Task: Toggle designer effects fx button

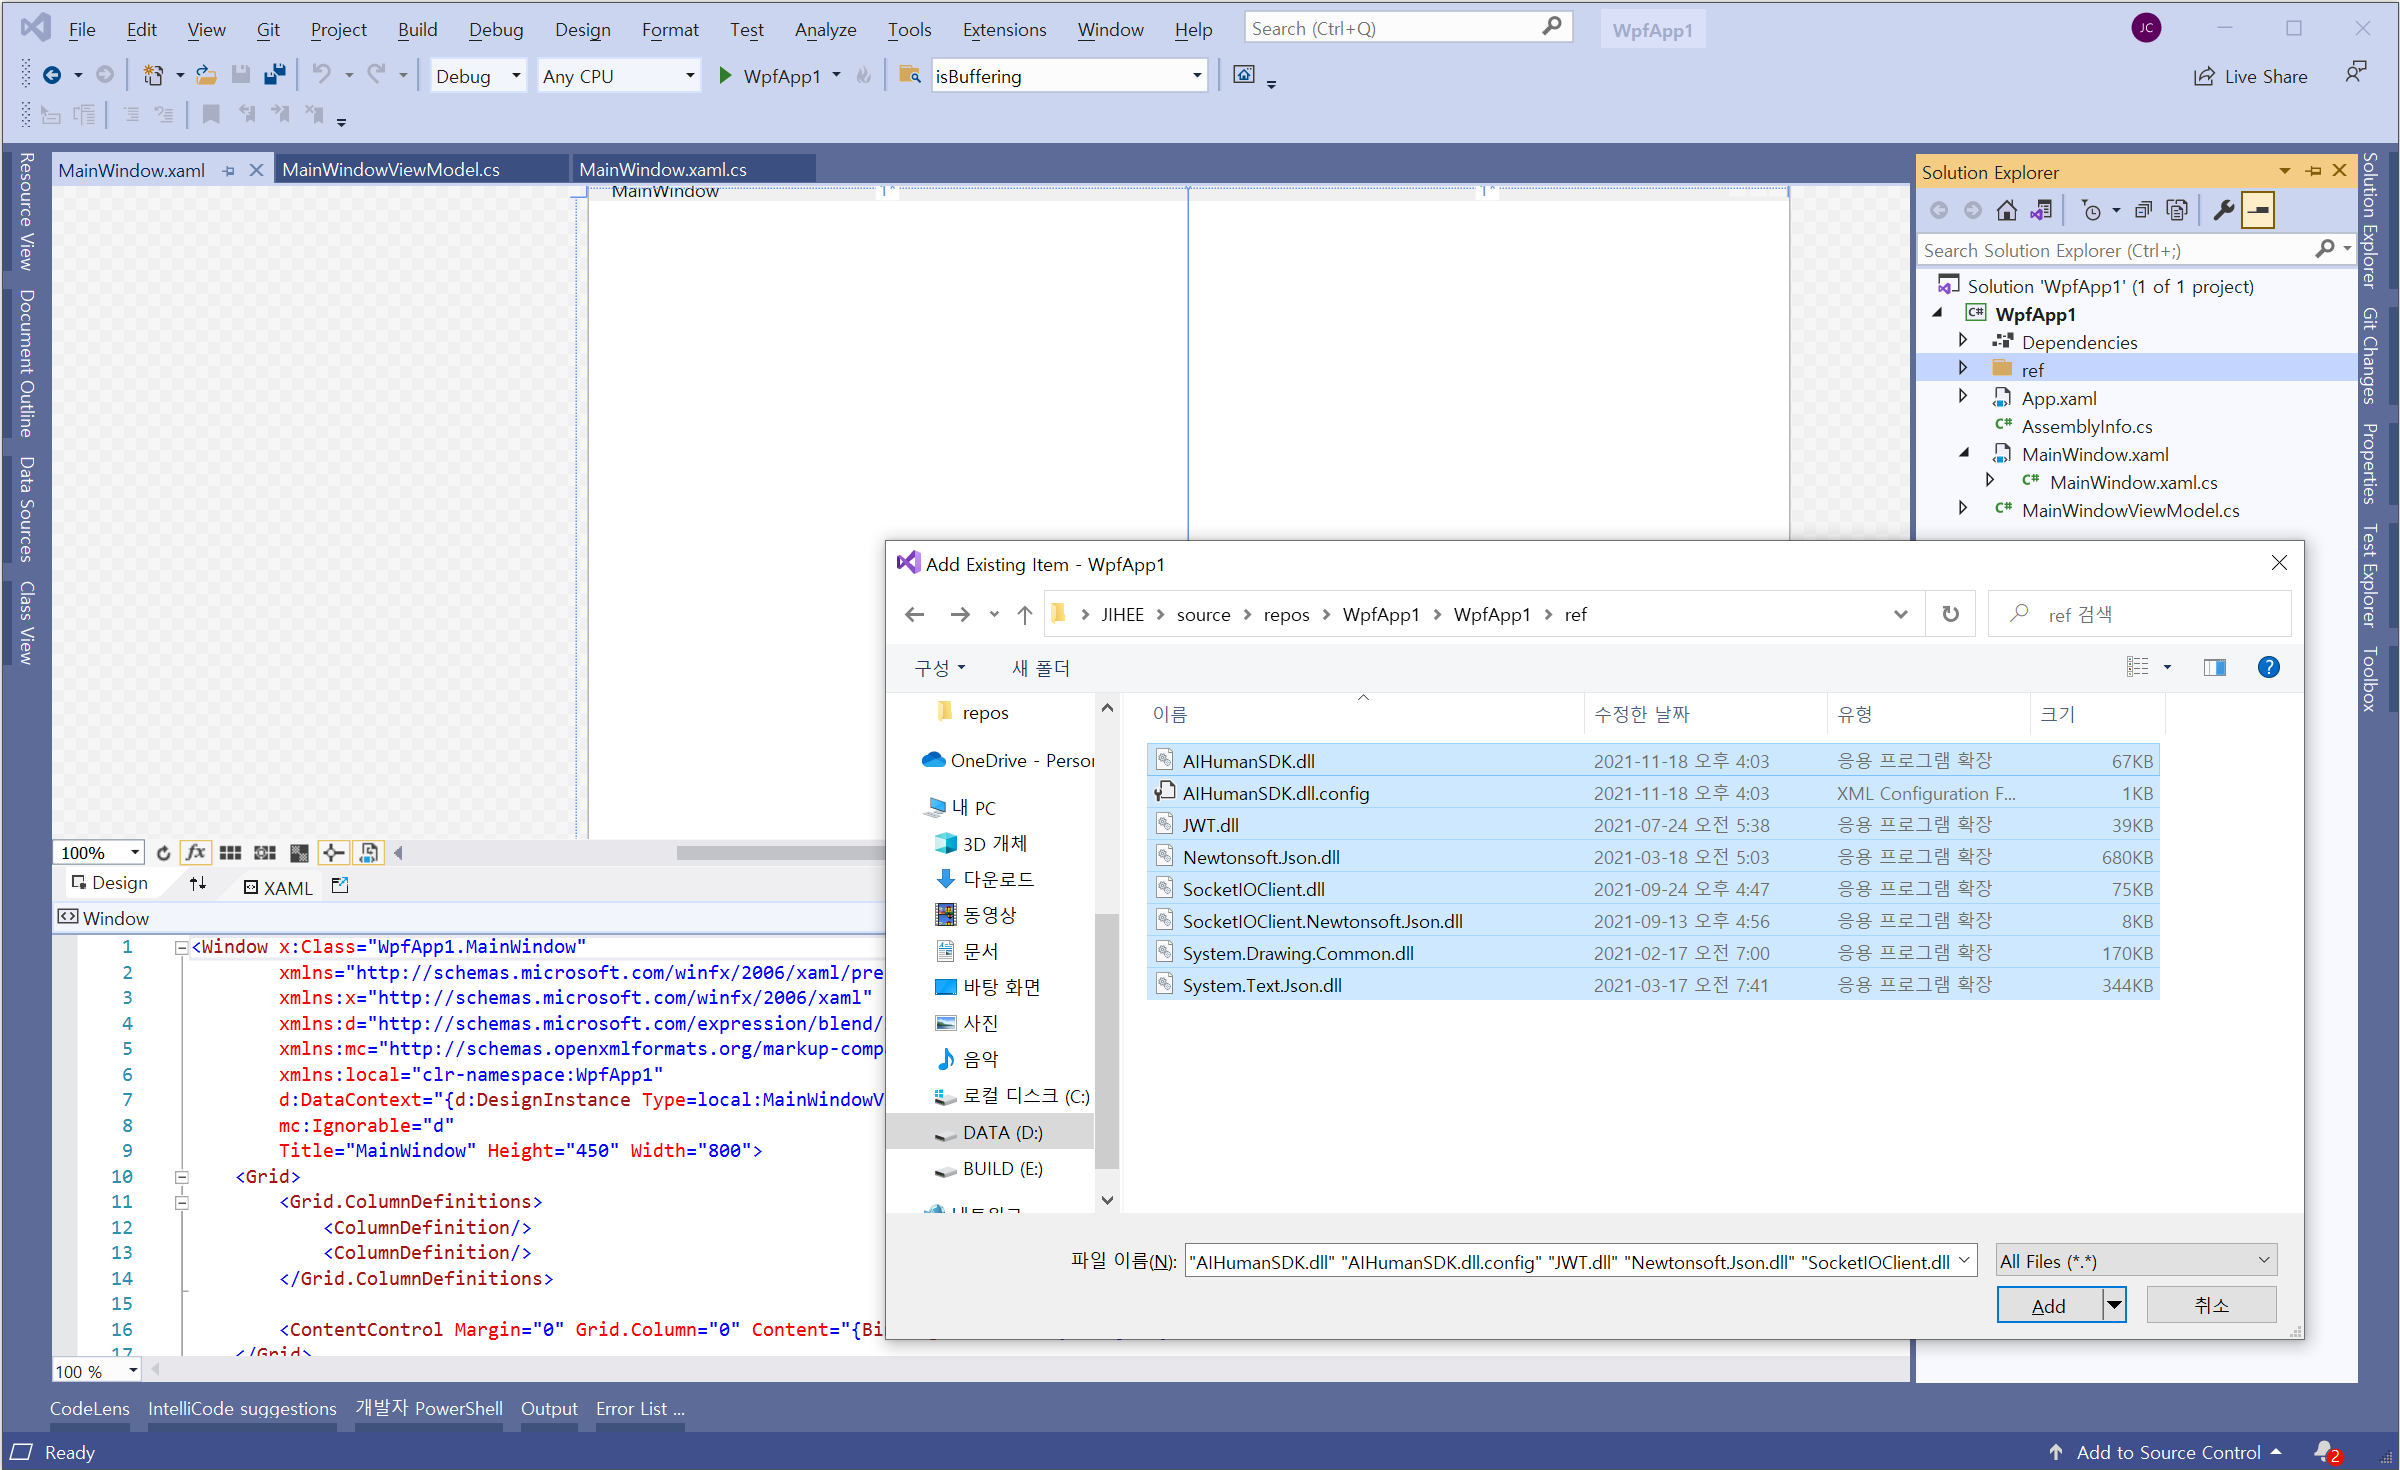Action: tap(195, 853)
